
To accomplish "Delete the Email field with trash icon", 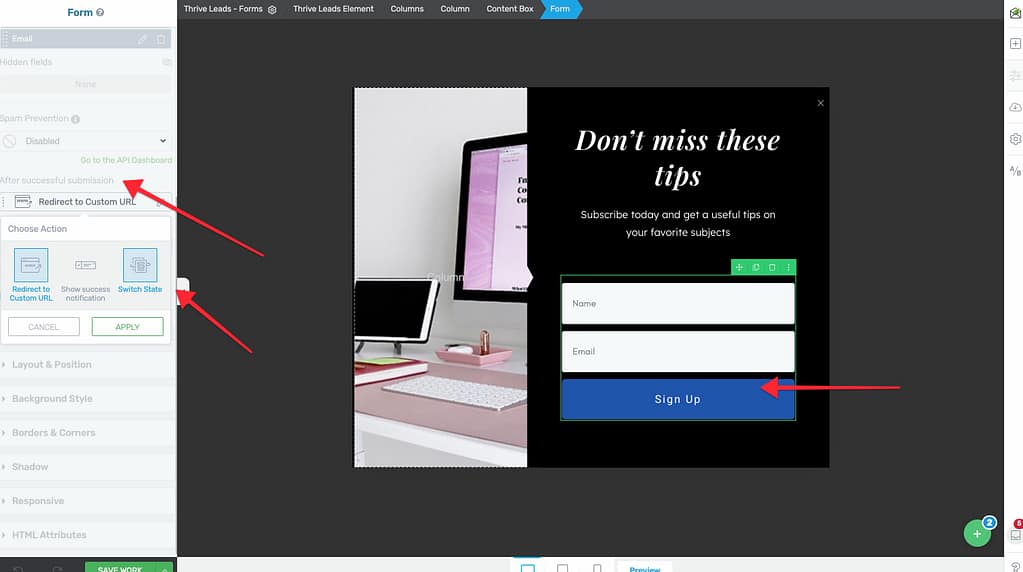I will [161, 39].
